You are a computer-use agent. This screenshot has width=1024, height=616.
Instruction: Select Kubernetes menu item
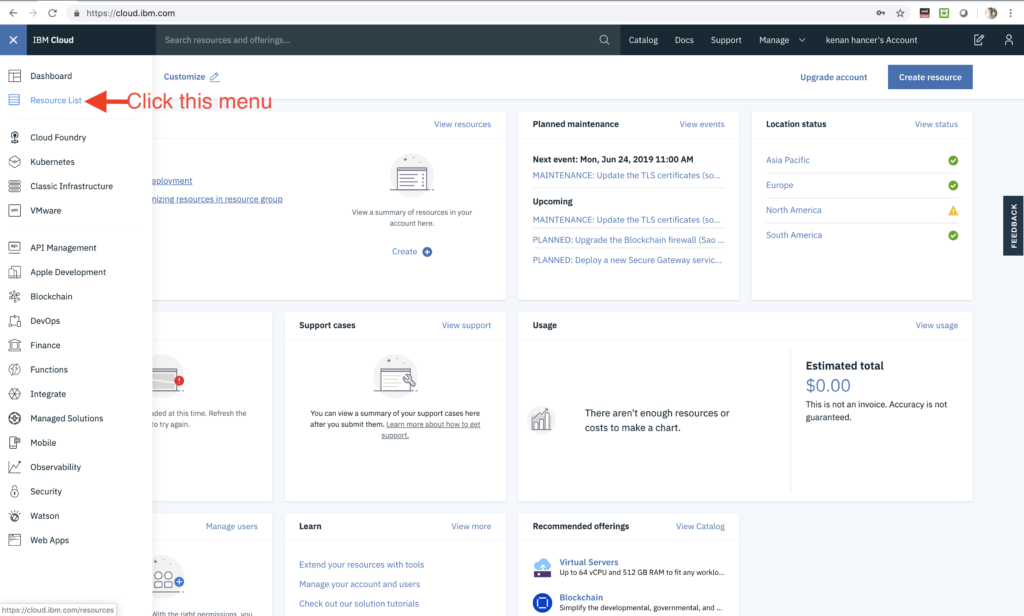[52, 161]
